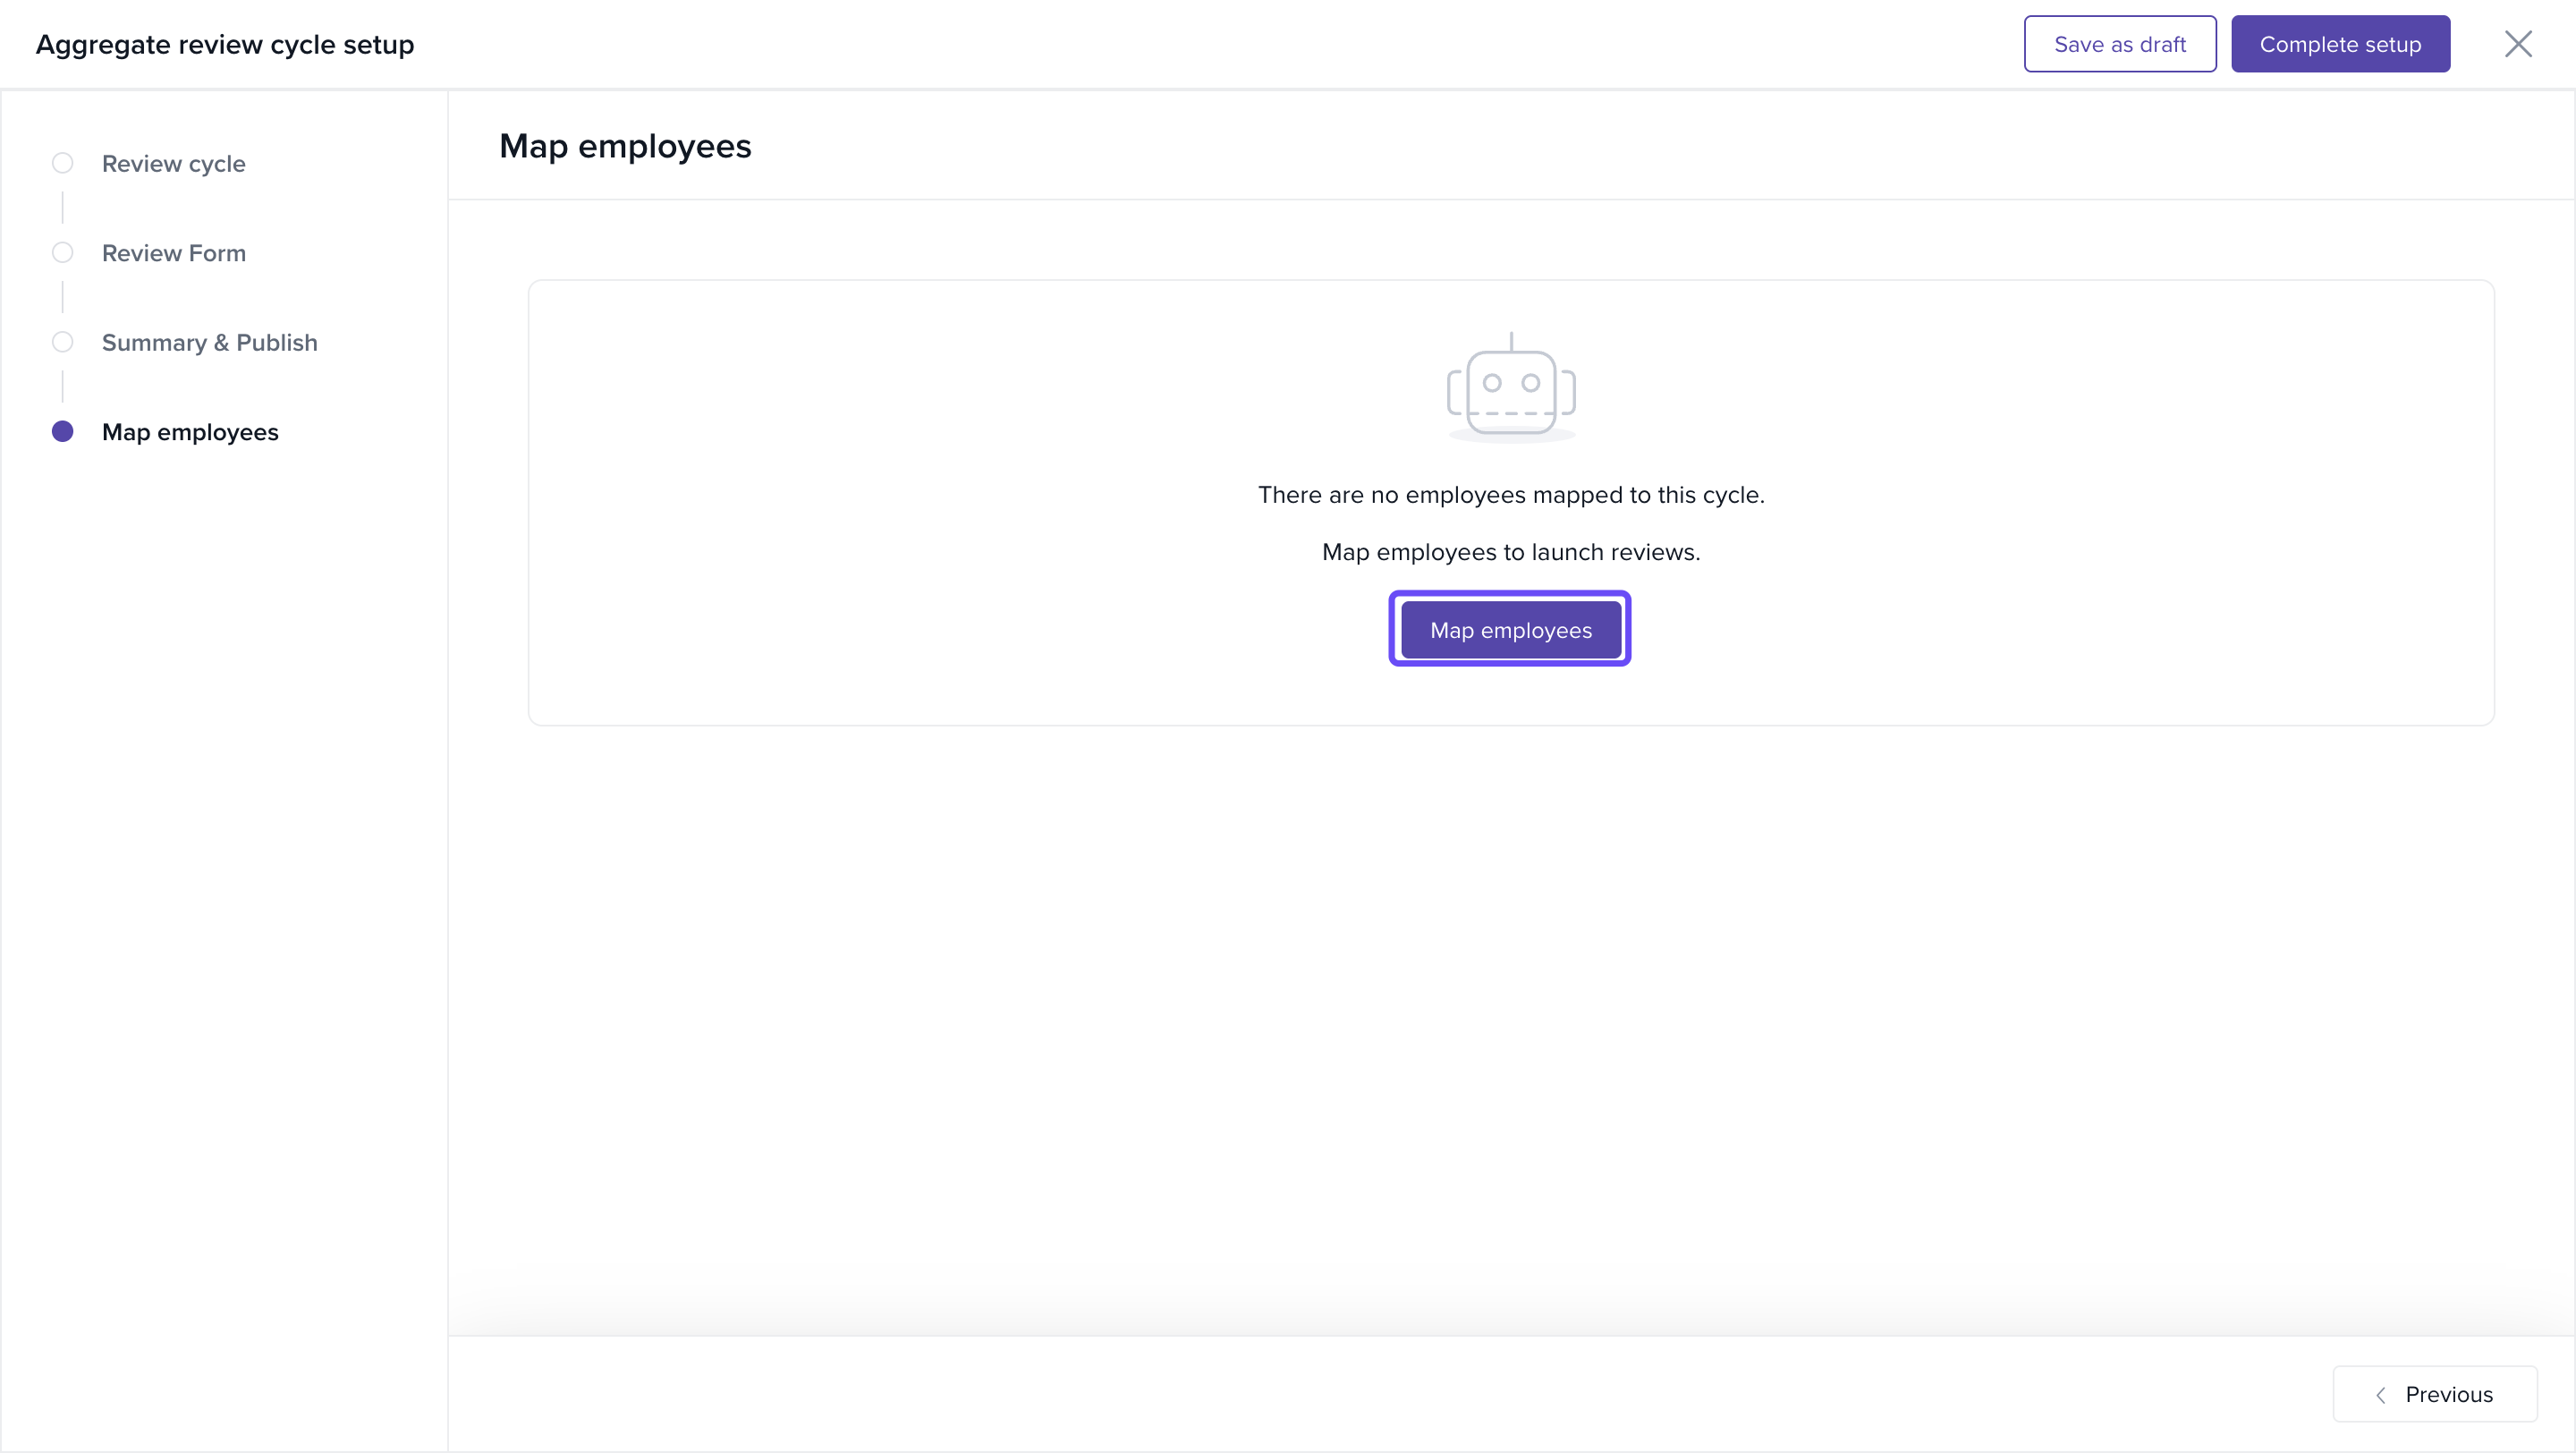Click the robot empty-state illustration

[1510, 389]
